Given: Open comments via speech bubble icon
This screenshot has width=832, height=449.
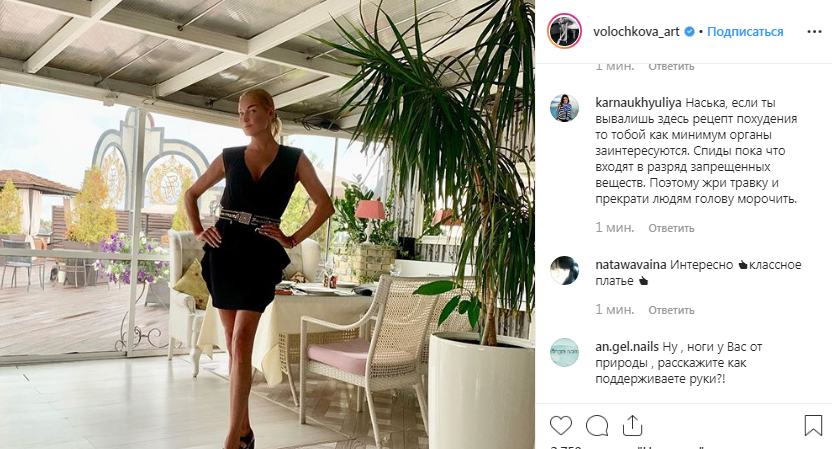Looking at the screenshot, I should point(597,426).
